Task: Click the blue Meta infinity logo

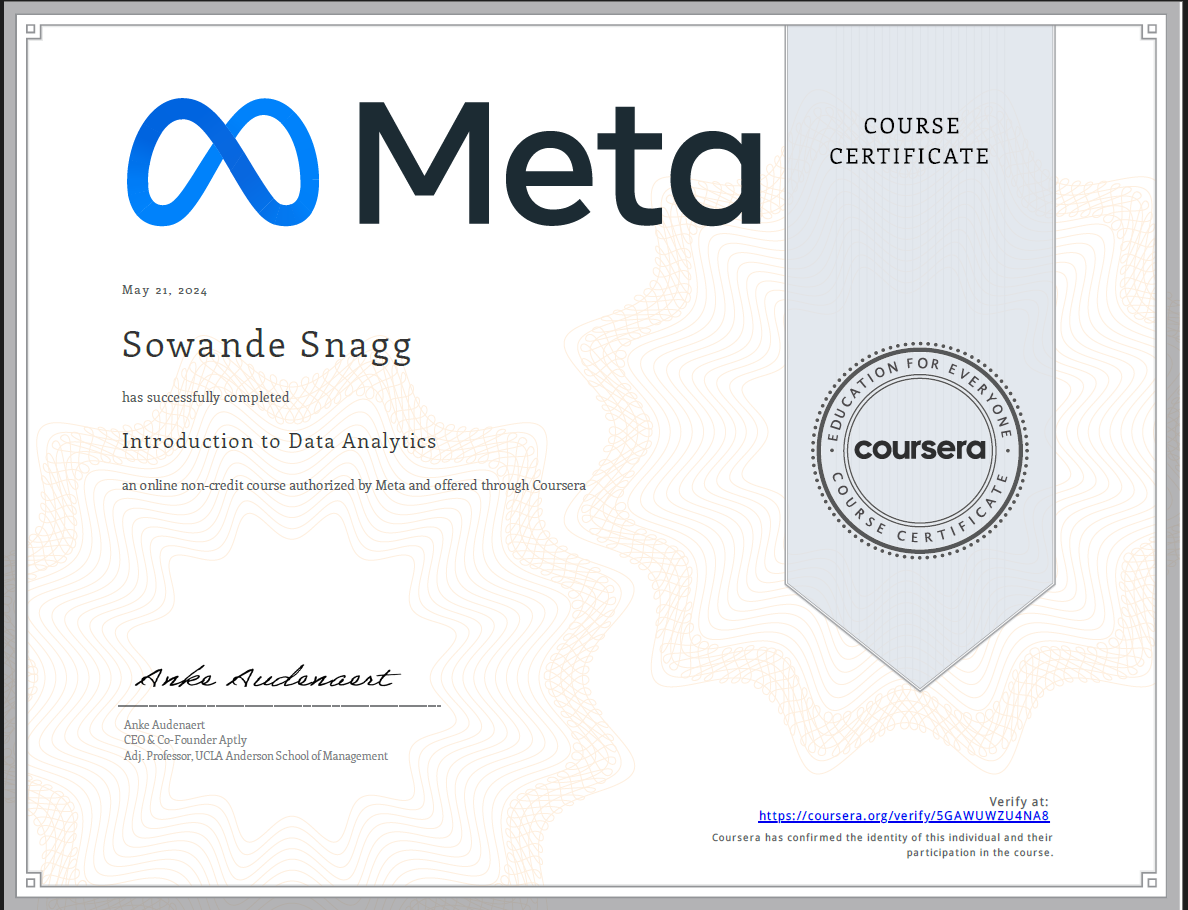Action: point(222,162)
